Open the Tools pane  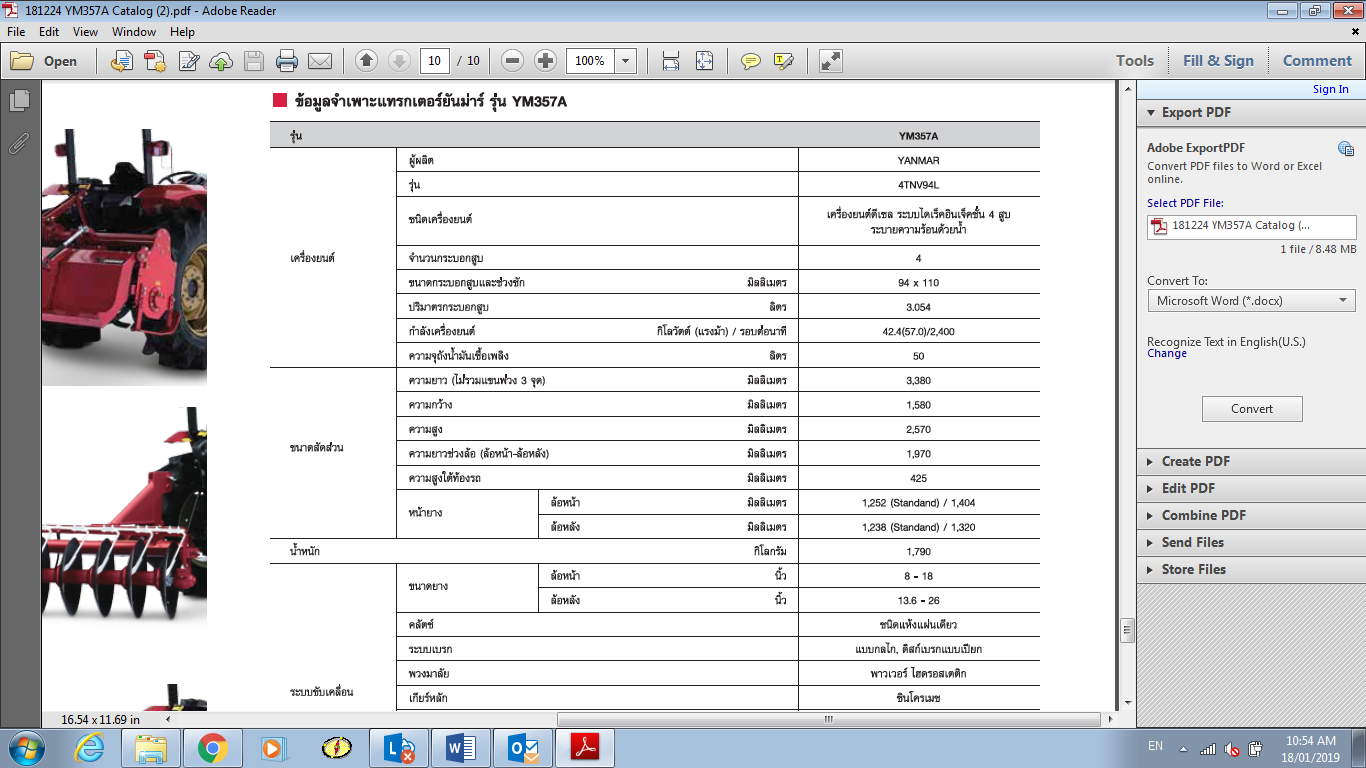[x=1135, y=61]
